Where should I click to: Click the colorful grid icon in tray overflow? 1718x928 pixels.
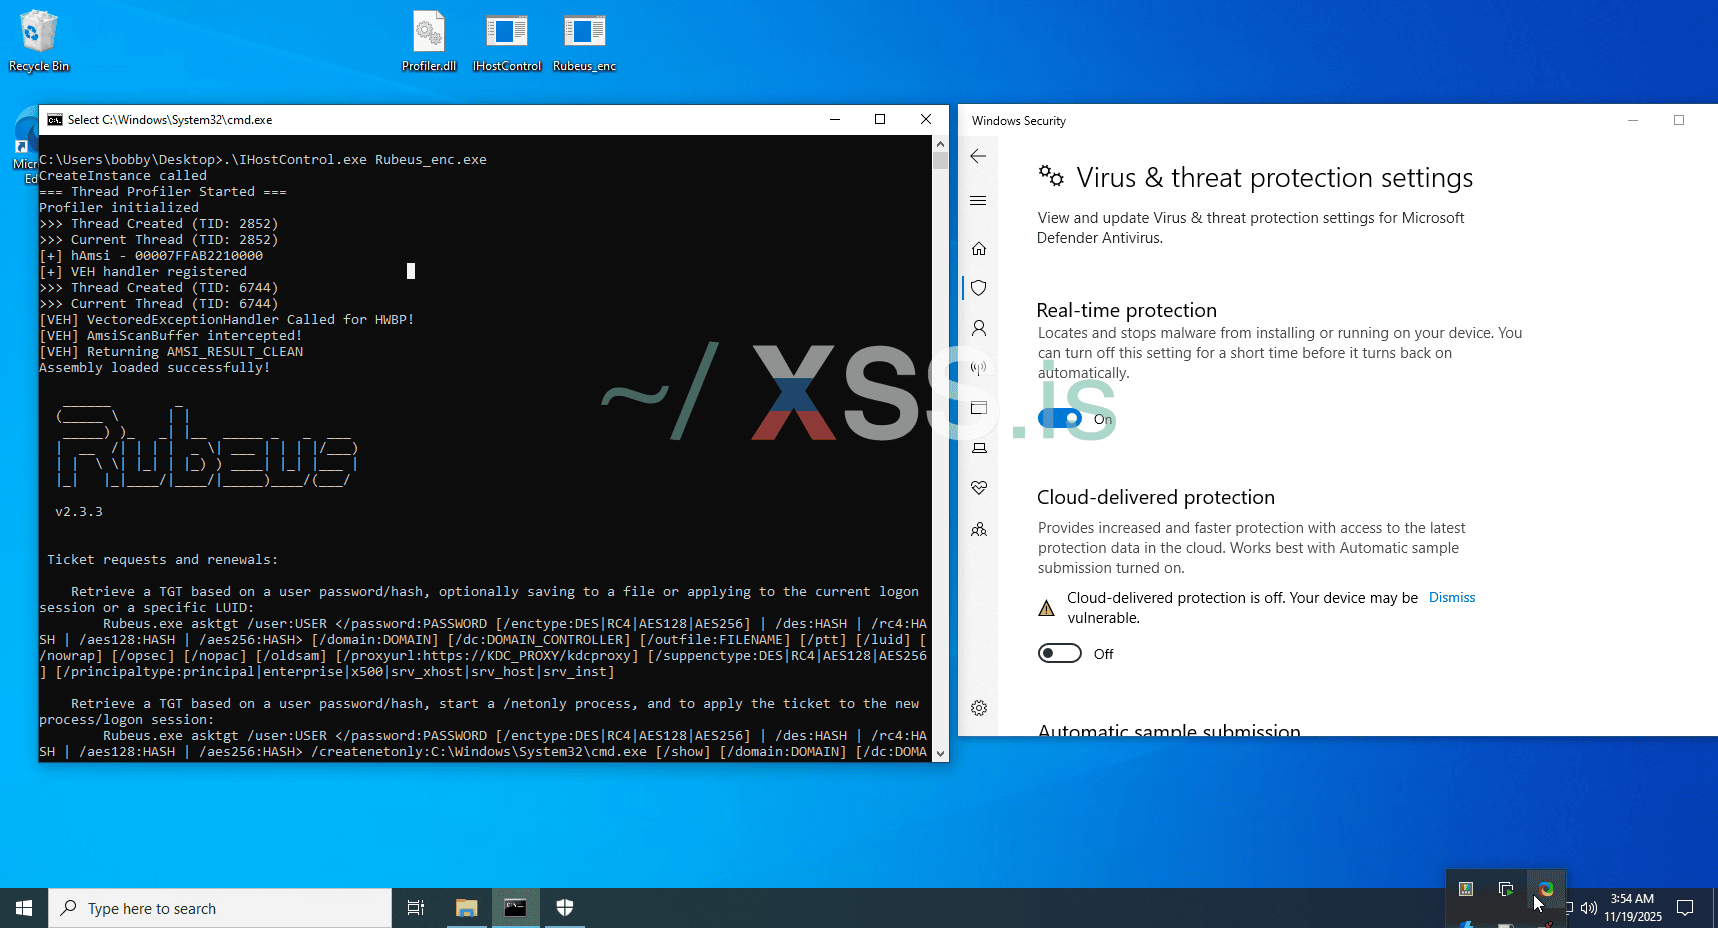click(x=1466, y=889)
